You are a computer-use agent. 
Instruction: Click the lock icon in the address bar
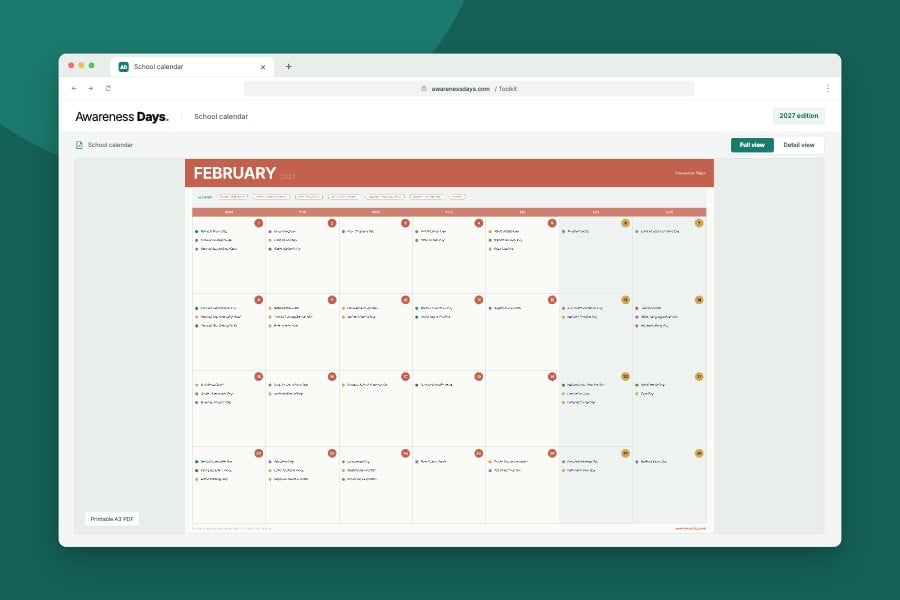(x=424, y=88)
